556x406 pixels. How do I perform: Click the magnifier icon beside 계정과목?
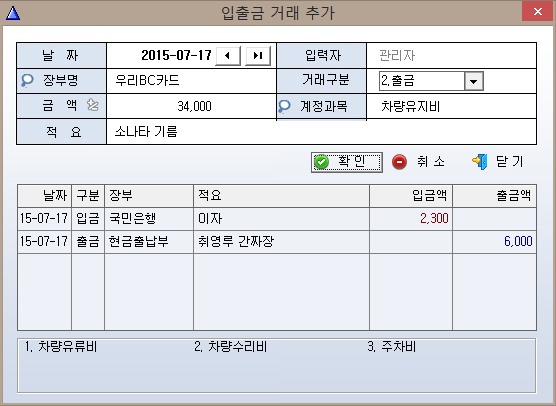(x=284, y=106)
